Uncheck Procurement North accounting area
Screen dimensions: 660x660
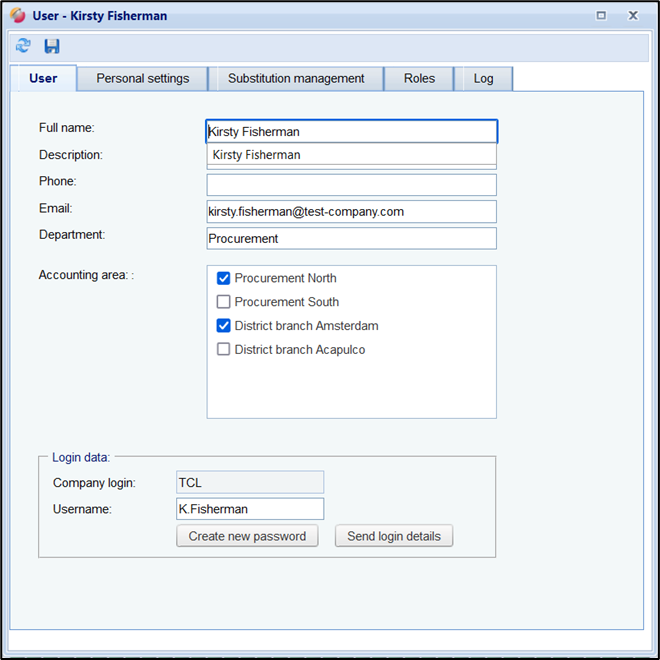[x=224, y=278]
